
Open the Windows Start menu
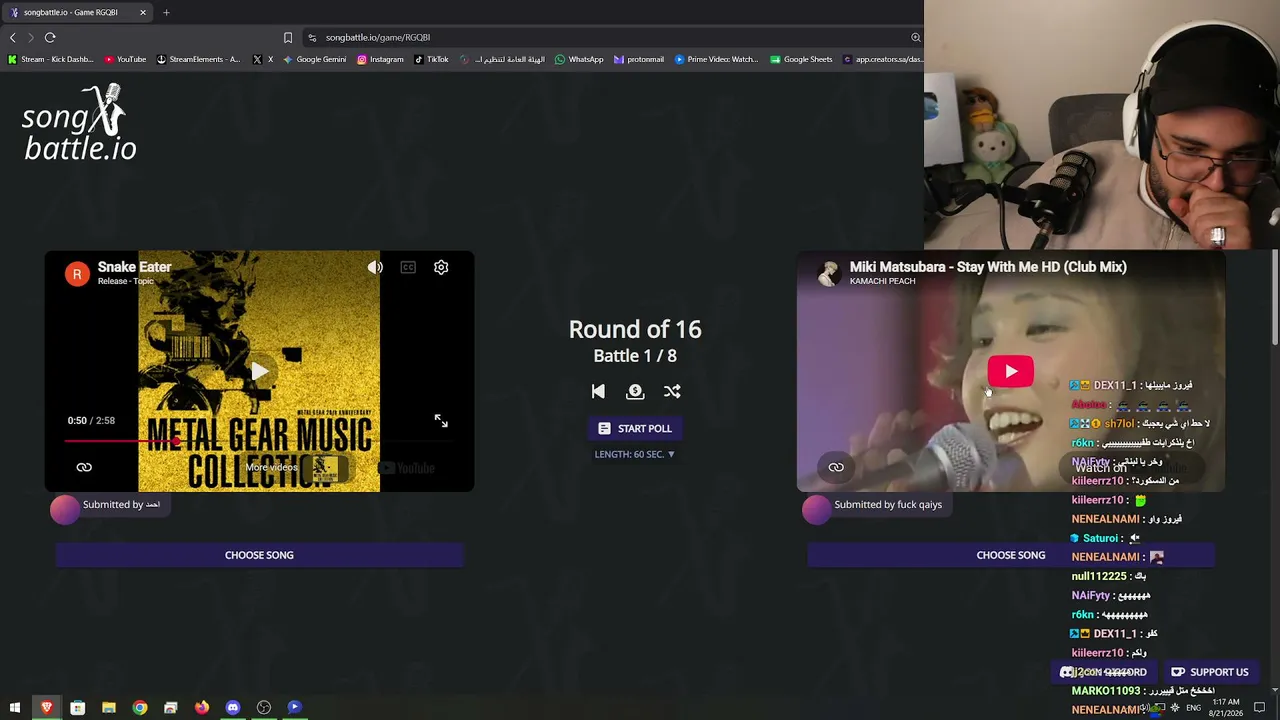[x=14, y=708]
